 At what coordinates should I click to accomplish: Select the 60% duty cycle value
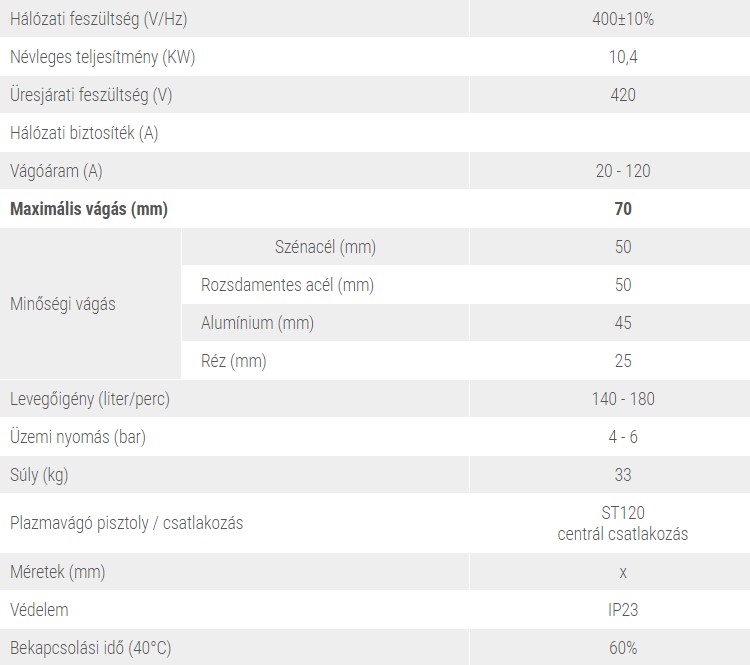623,647
